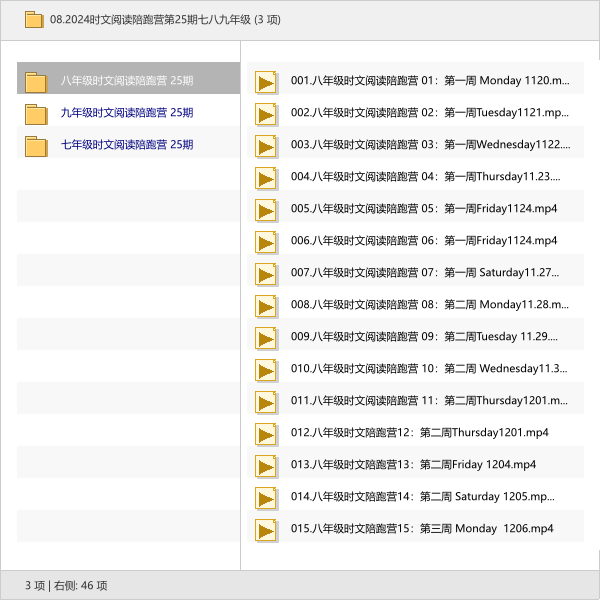Click the folder icon in the title header
The height and width of the screenshot is (600, 600).
click(x=34, y=19)
